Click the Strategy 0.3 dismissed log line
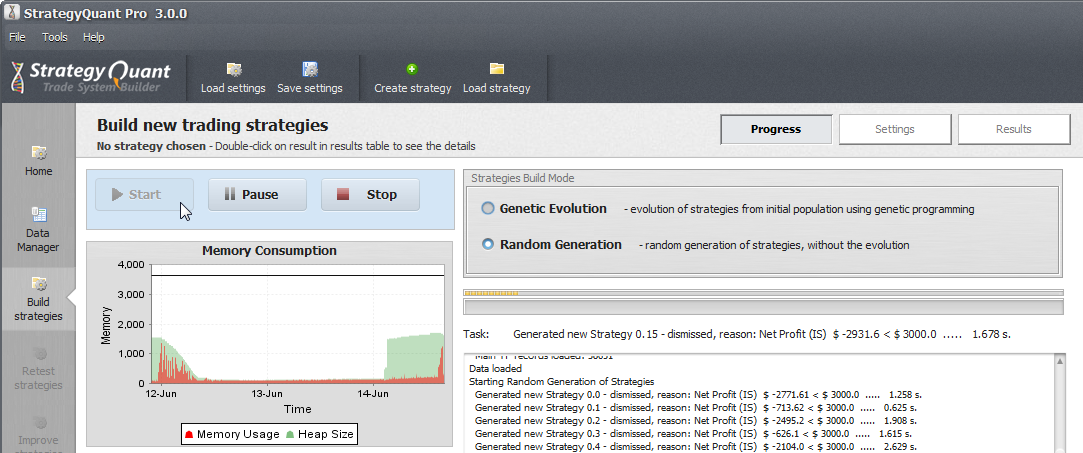This screenshot has height=453, width=1083. (x=693, y=434)
